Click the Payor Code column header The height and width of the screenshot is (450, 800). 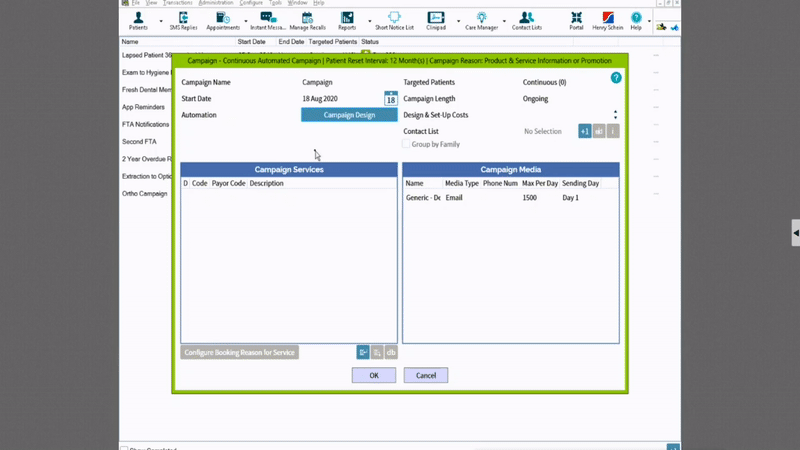pos(229,183)
